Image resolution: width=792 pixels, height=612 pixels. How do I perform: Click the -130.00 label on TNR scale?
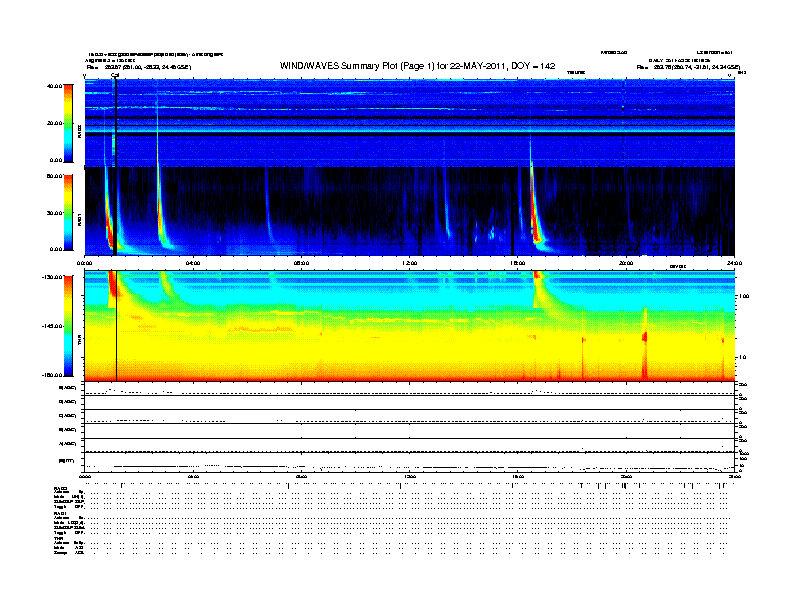(52, 277)
